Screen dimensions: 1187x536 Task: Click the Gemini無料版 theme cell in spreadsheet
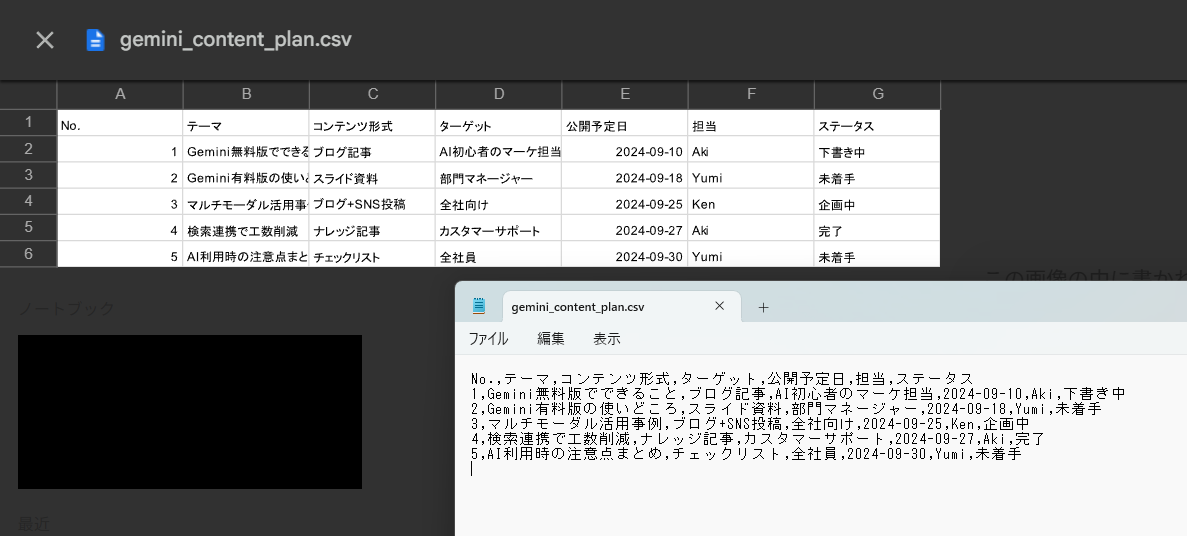pyautogui.click(x=246, y=150)
